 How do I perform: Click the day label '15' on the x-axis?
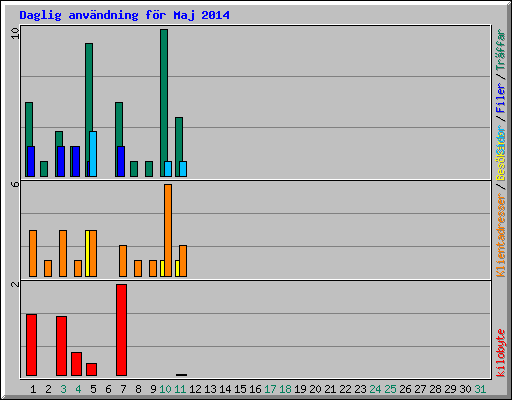(x=240, y=389)
